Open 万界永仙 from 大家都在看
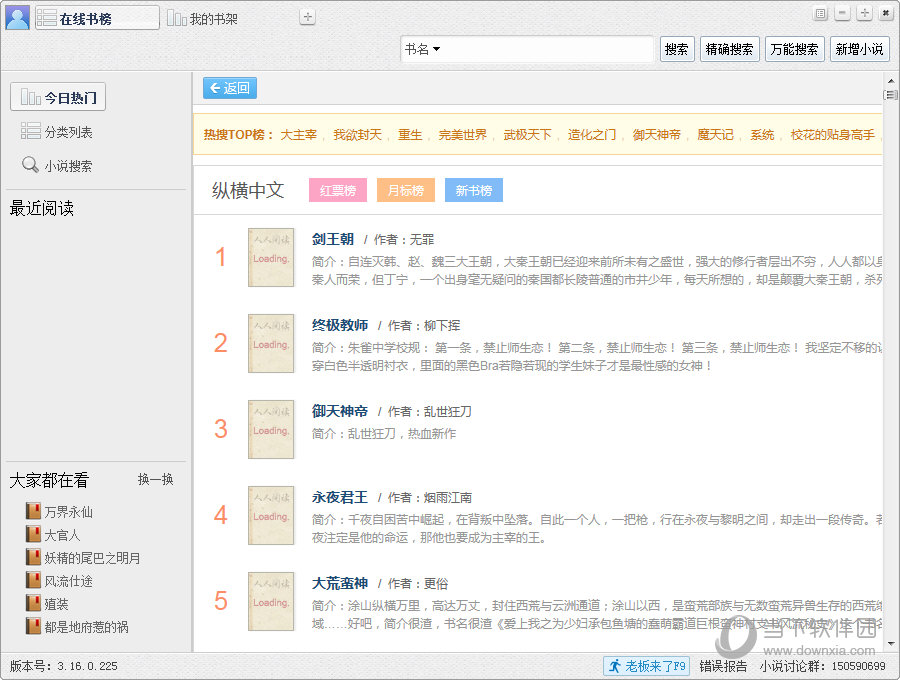The height and width of the screenshot is (680, 900). 68,511
